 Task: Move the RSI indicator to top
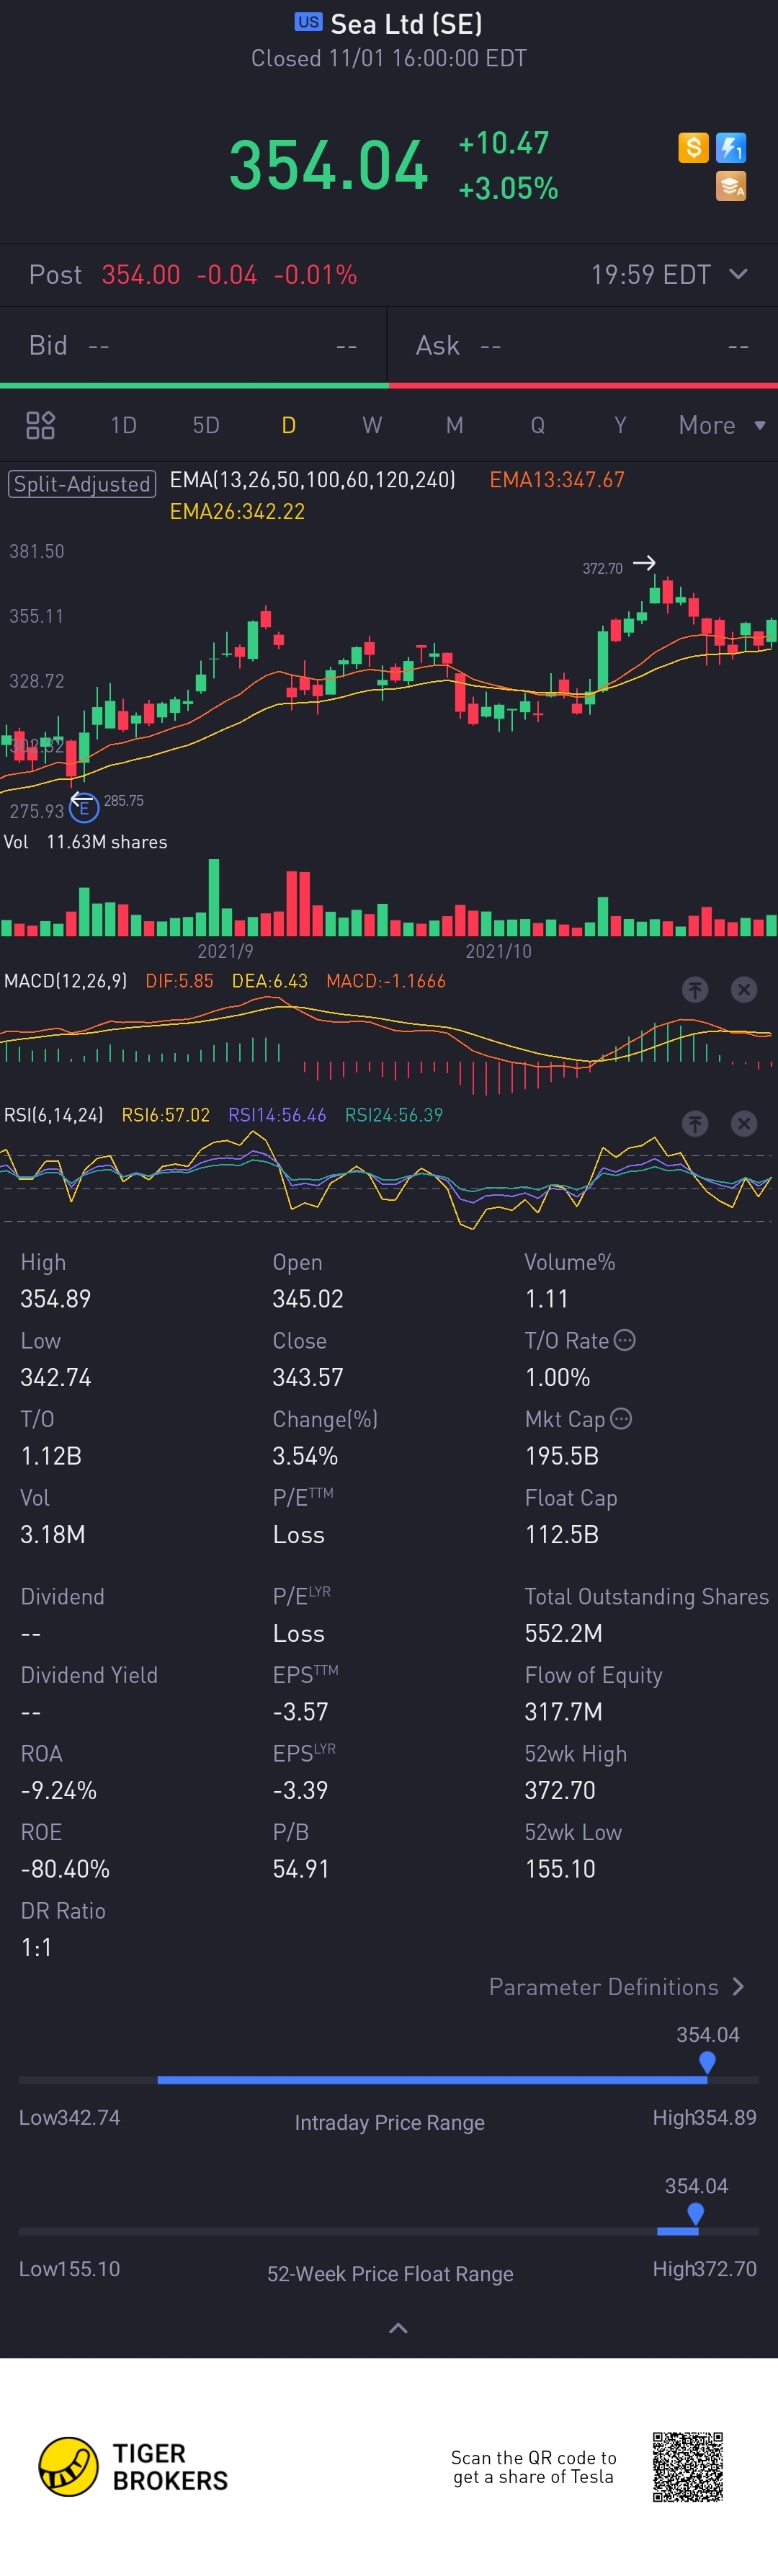(695, 1123)
